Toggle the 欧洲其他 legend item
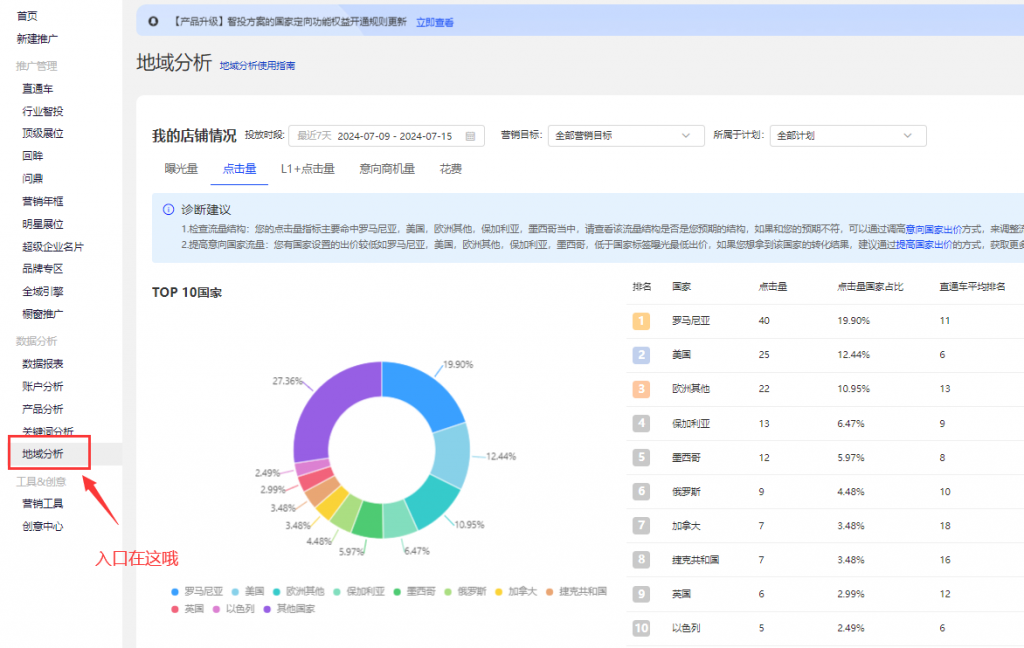 (298, 591)
